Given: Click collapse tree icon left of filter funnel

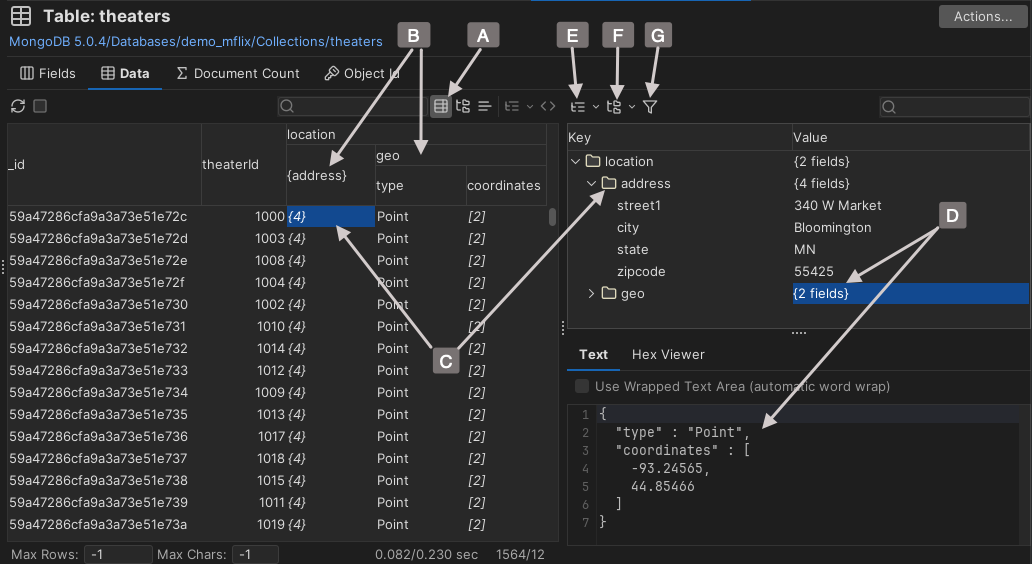Looking at the screenshot, I should click(615, 106).
